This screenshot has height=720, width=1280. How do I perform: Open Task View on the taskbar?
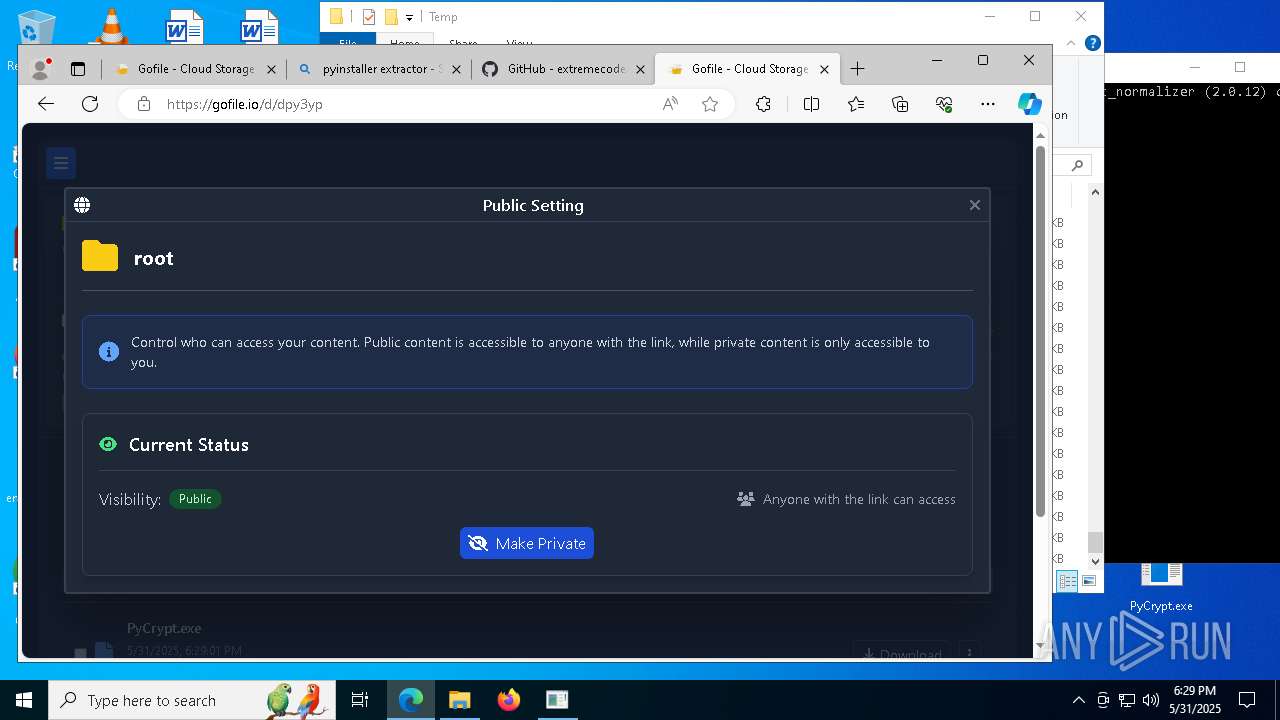(360, 700)
